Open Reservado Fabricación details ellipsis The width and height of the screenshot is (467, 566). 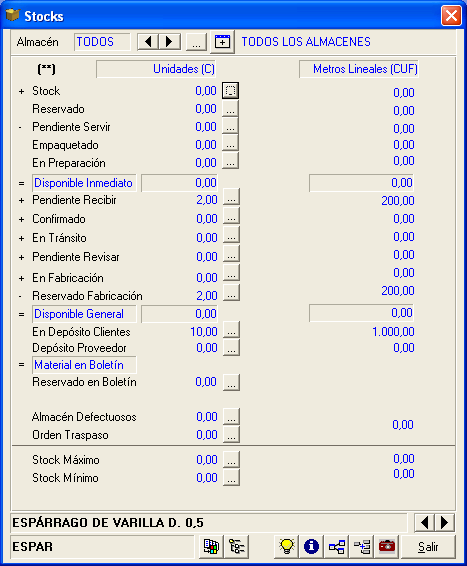click(231, 293)
